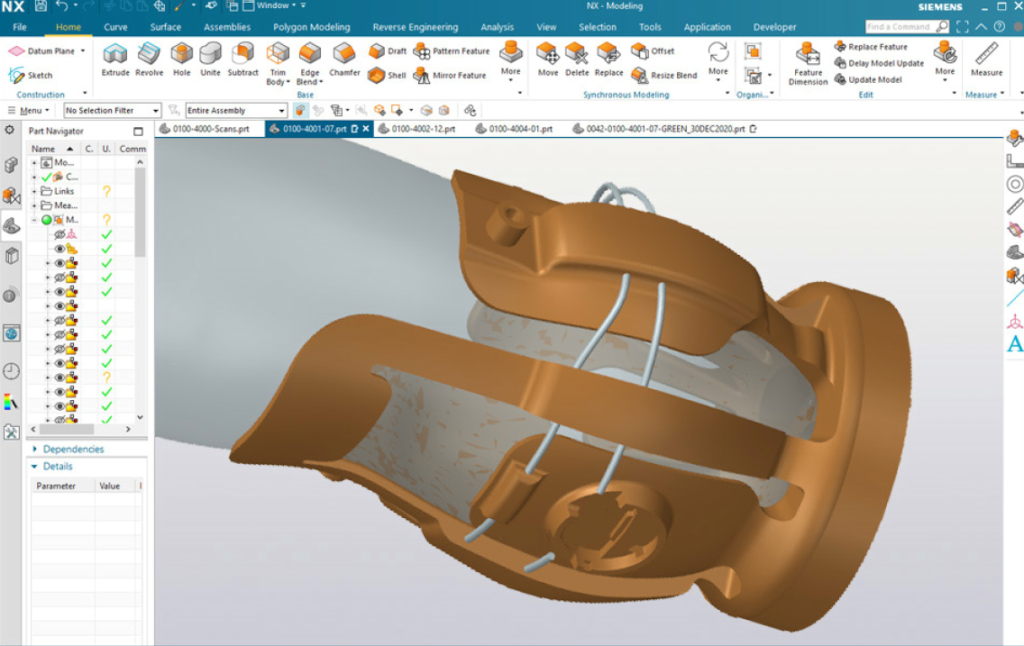
Task: Show the hidden datum item via its crossed-eye icon
Action: click(60, 234)
